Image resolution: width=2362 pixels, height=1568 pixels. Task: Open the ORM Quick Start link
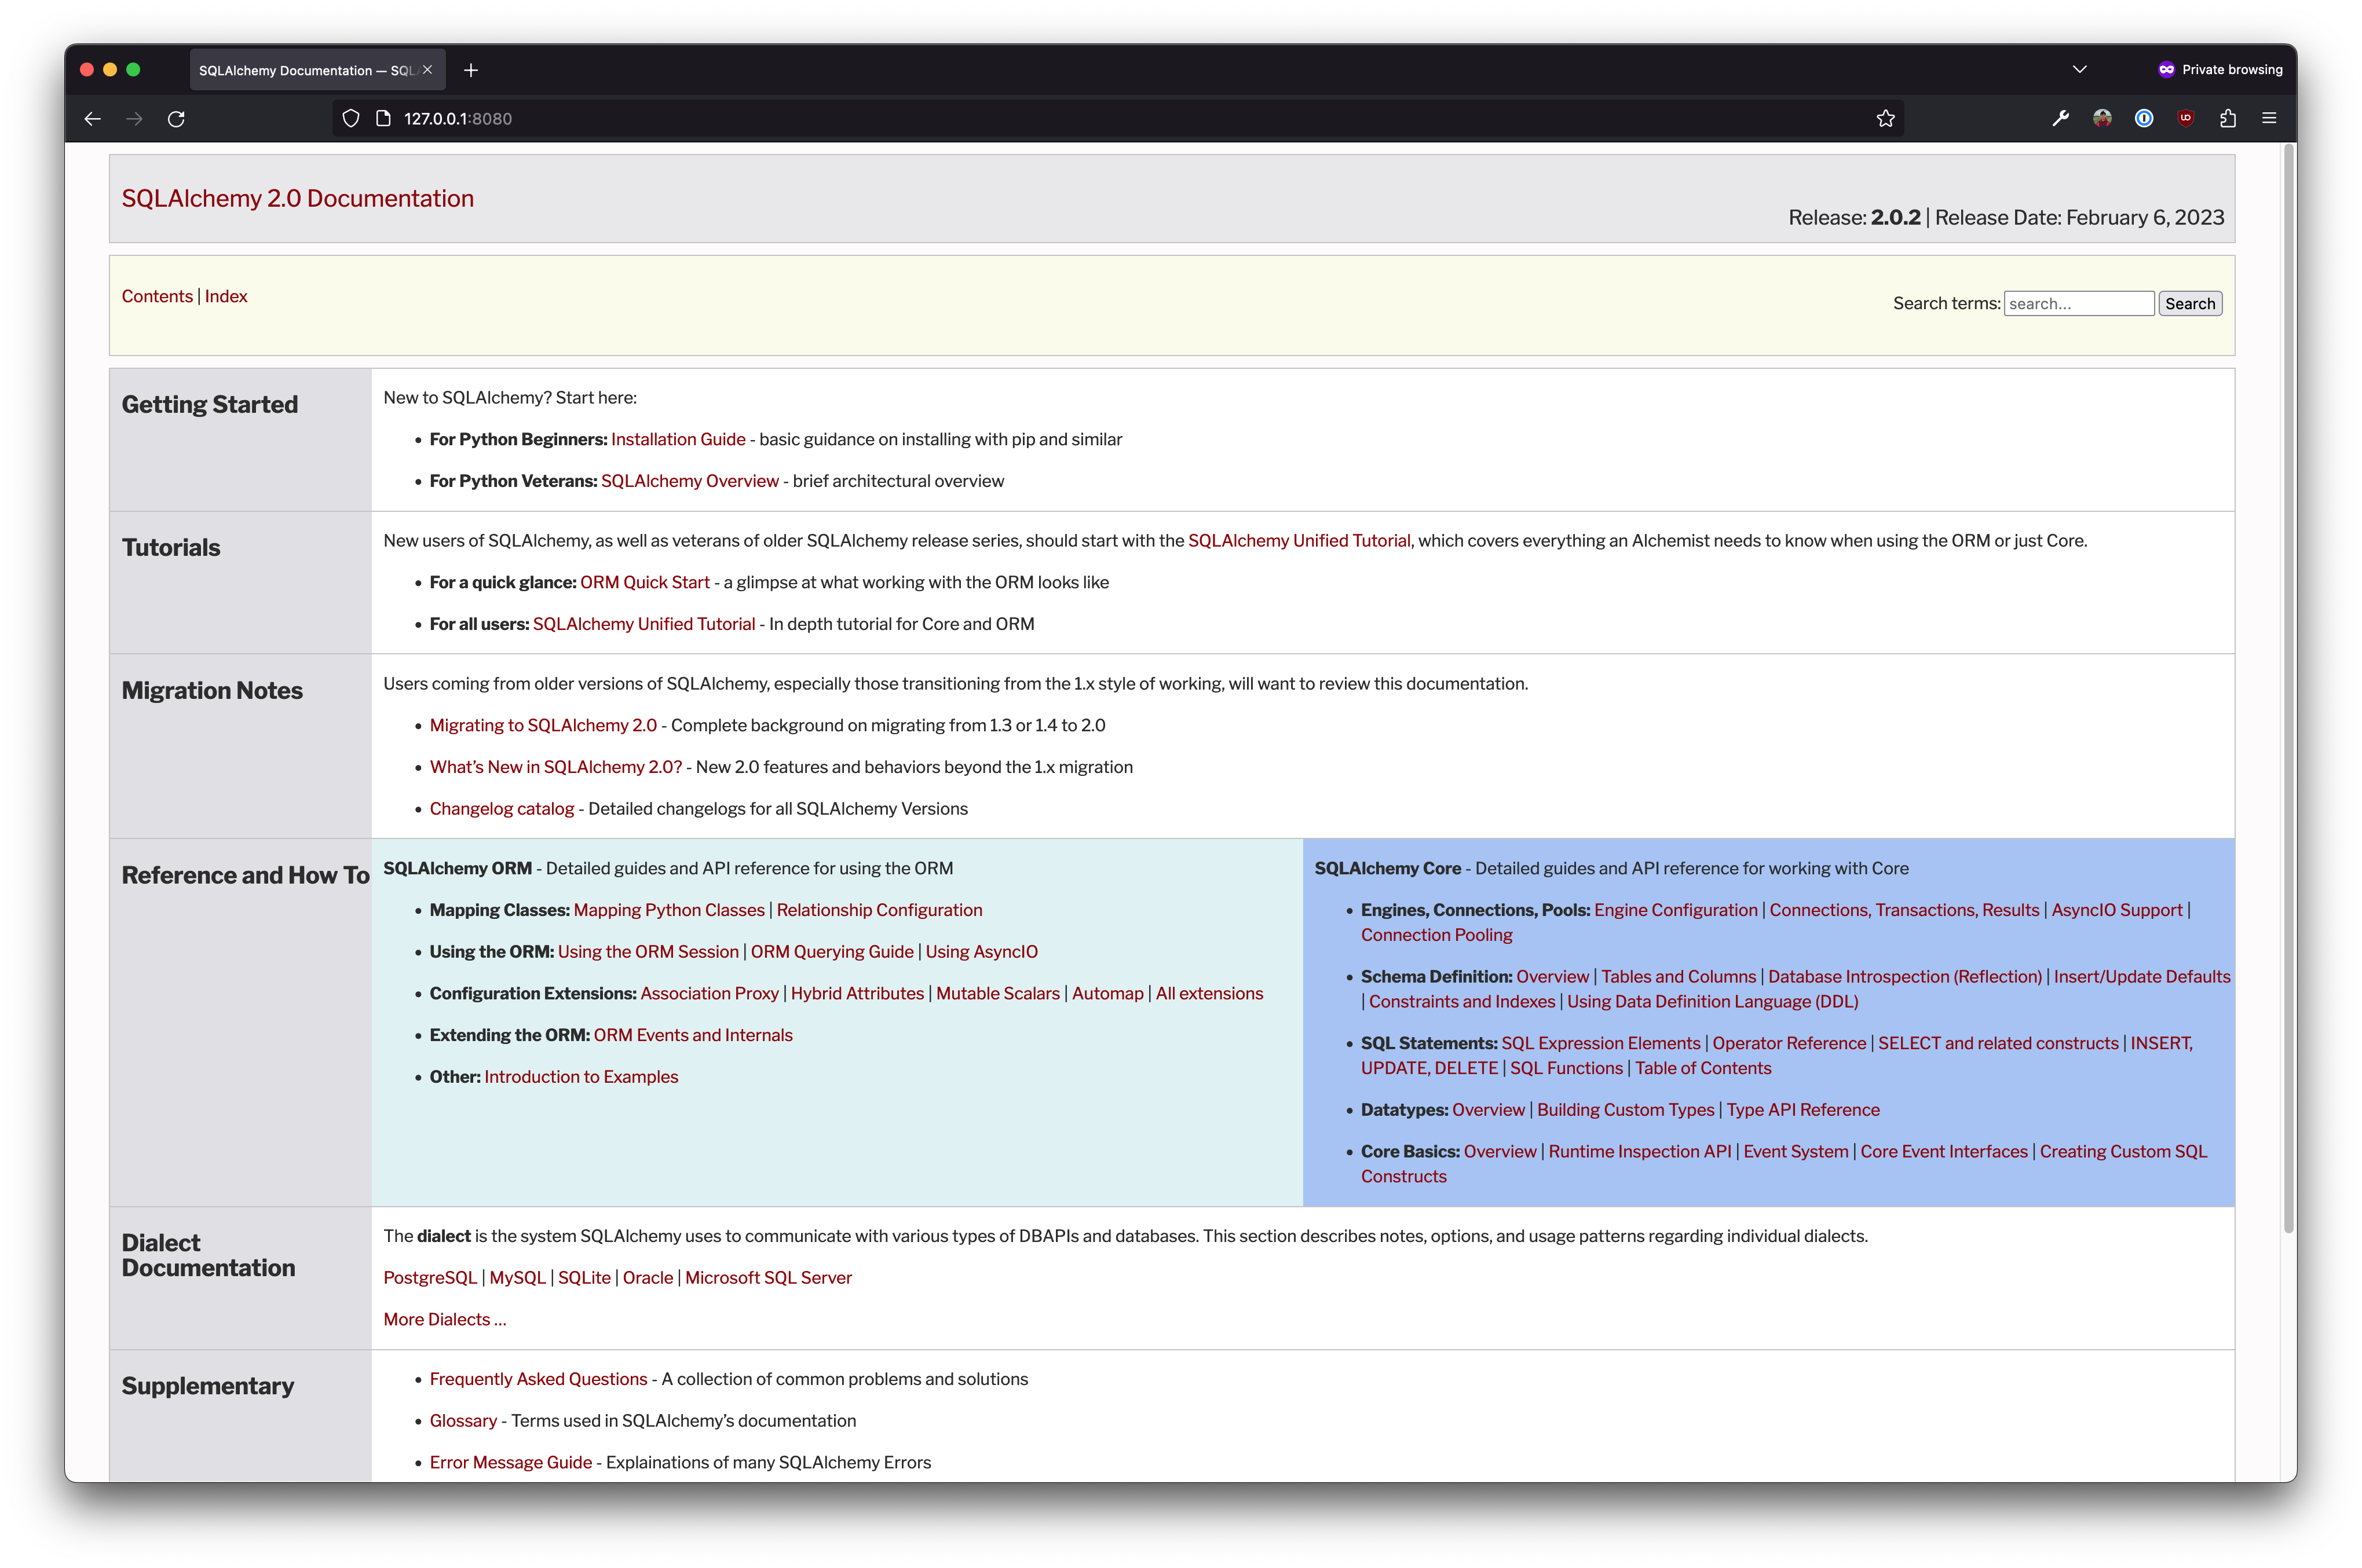point(644,582)
